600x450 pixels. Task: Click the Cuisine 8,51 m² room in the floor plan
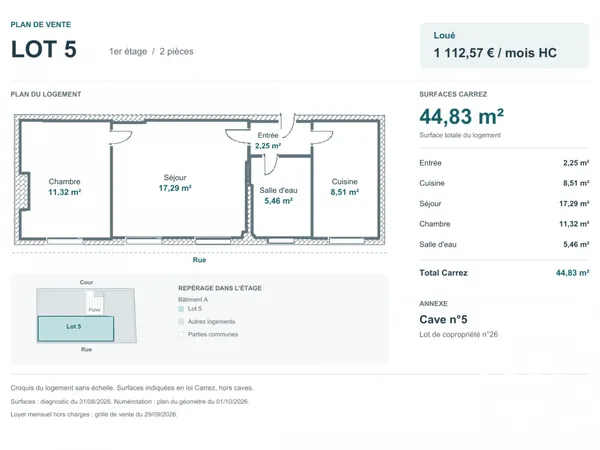pyautogui.click(x=345, y=187)
